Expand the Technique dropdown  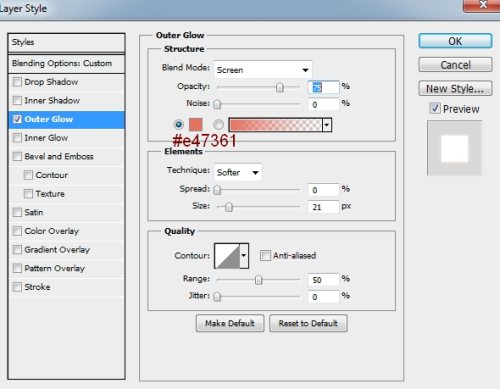point(238,172)
